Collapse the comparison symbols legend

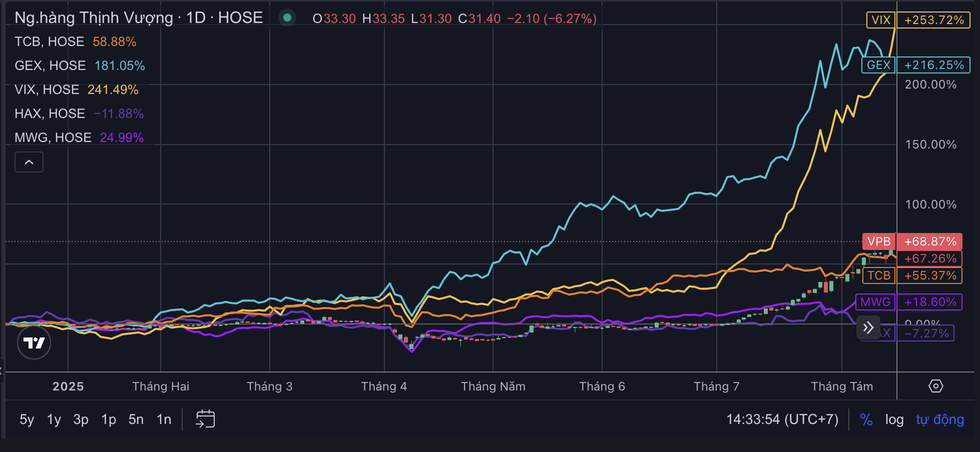click(28, 162)
